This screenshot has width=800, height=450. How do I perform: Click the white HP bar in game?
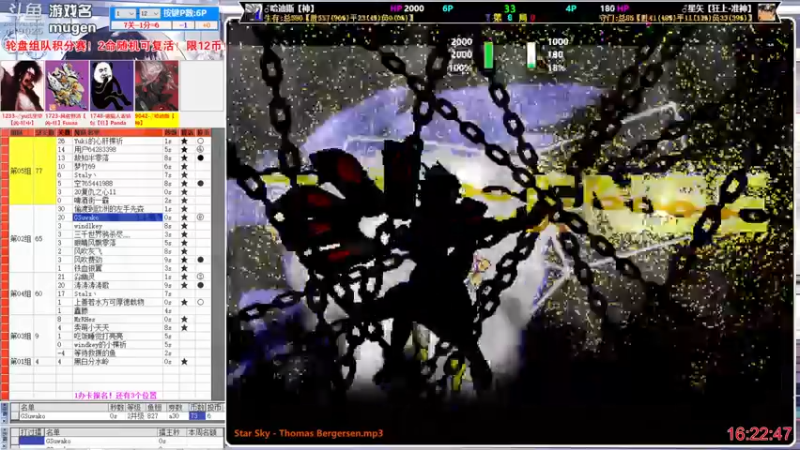pos(531,55)
